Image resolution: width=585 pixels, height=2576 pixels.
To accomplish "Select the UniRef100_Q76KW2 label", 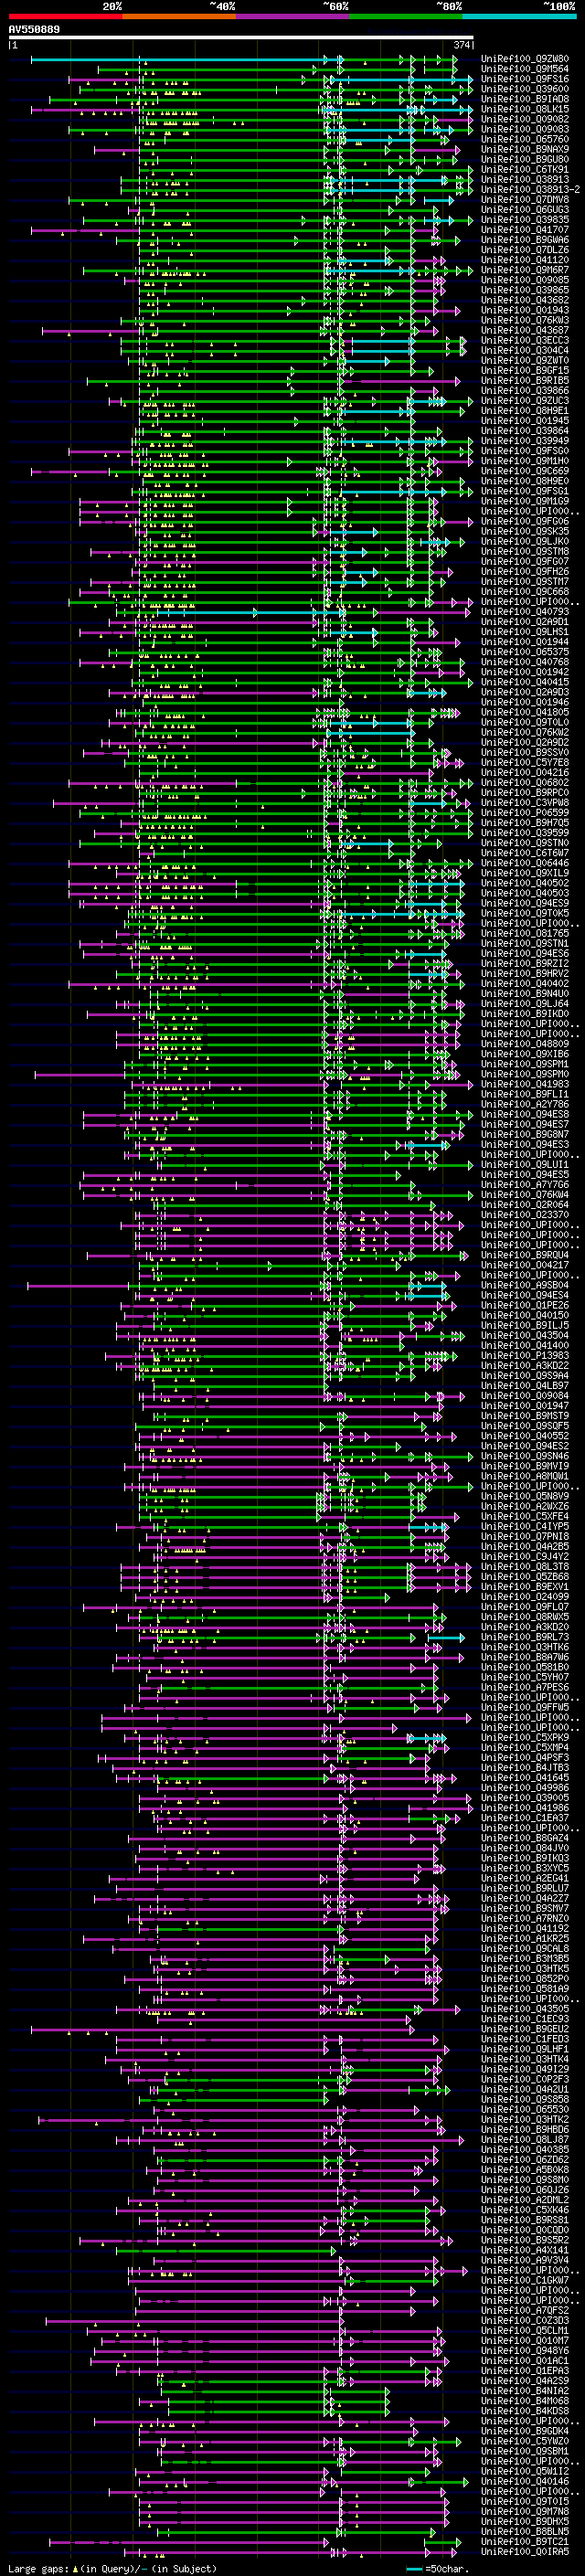I will tap(525, 733).
